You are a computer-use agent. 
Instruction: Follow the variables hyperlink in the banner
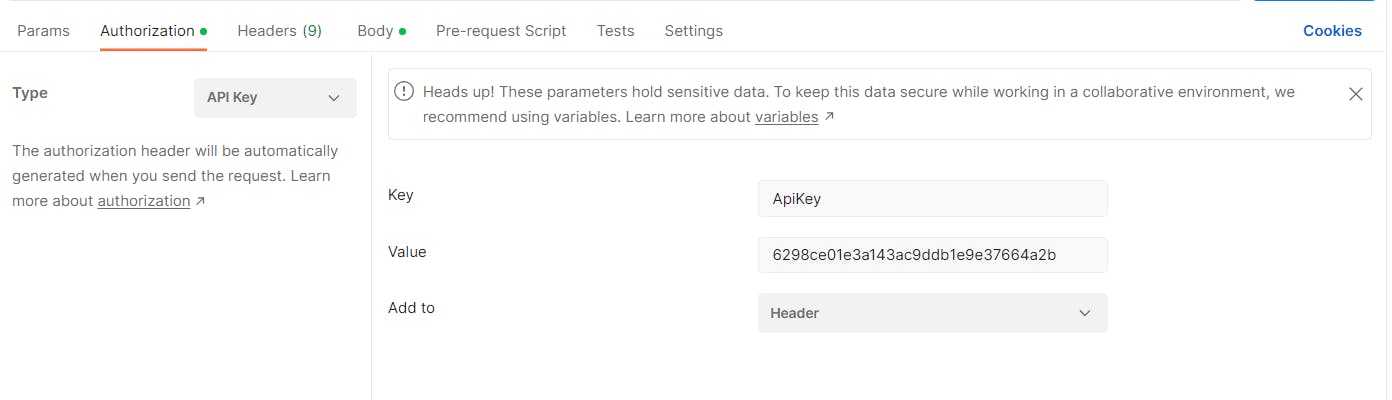click(x=787, y=117)
